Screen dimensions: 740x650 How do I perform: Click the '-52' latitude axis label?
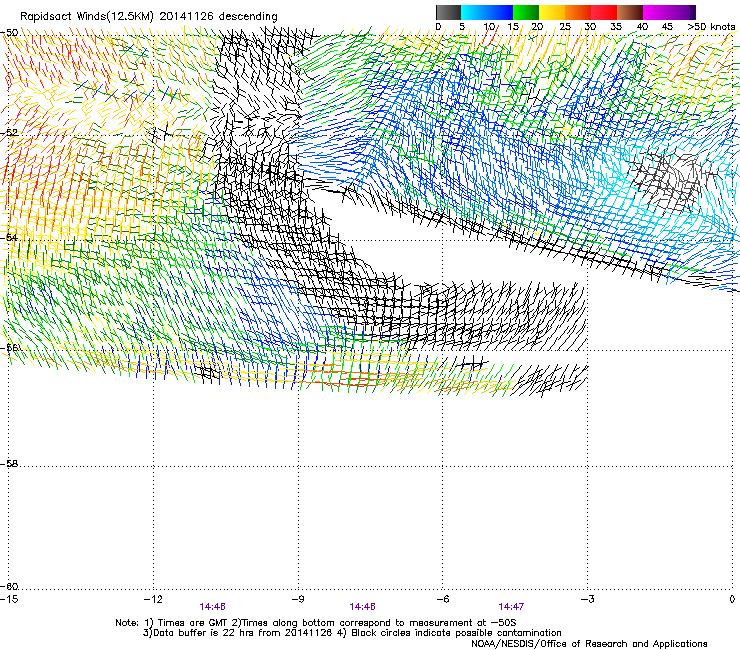coord(9,133)
